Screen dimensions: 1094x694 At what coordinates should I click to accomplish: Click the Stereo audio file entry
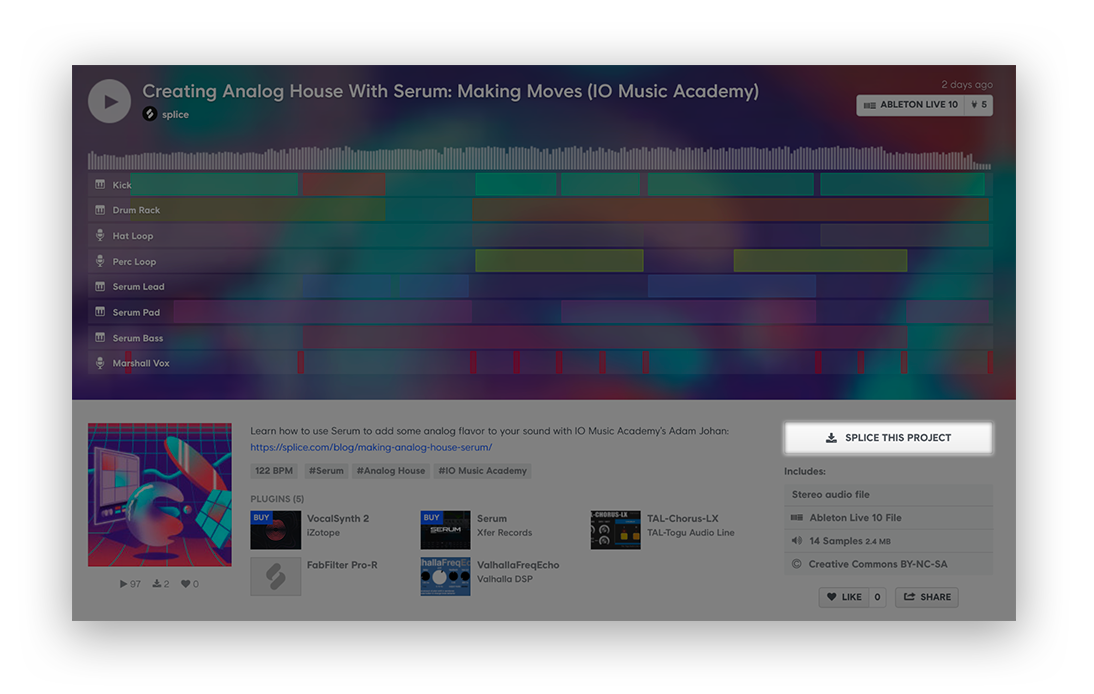(x=888, y=495)
